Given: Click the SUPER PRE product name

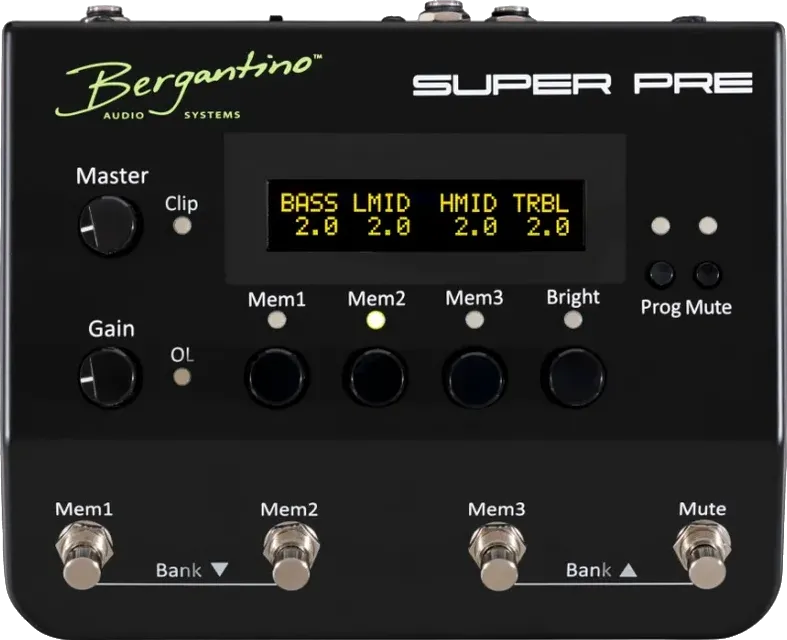Looking at the screenshot, I should click(582, 84).
